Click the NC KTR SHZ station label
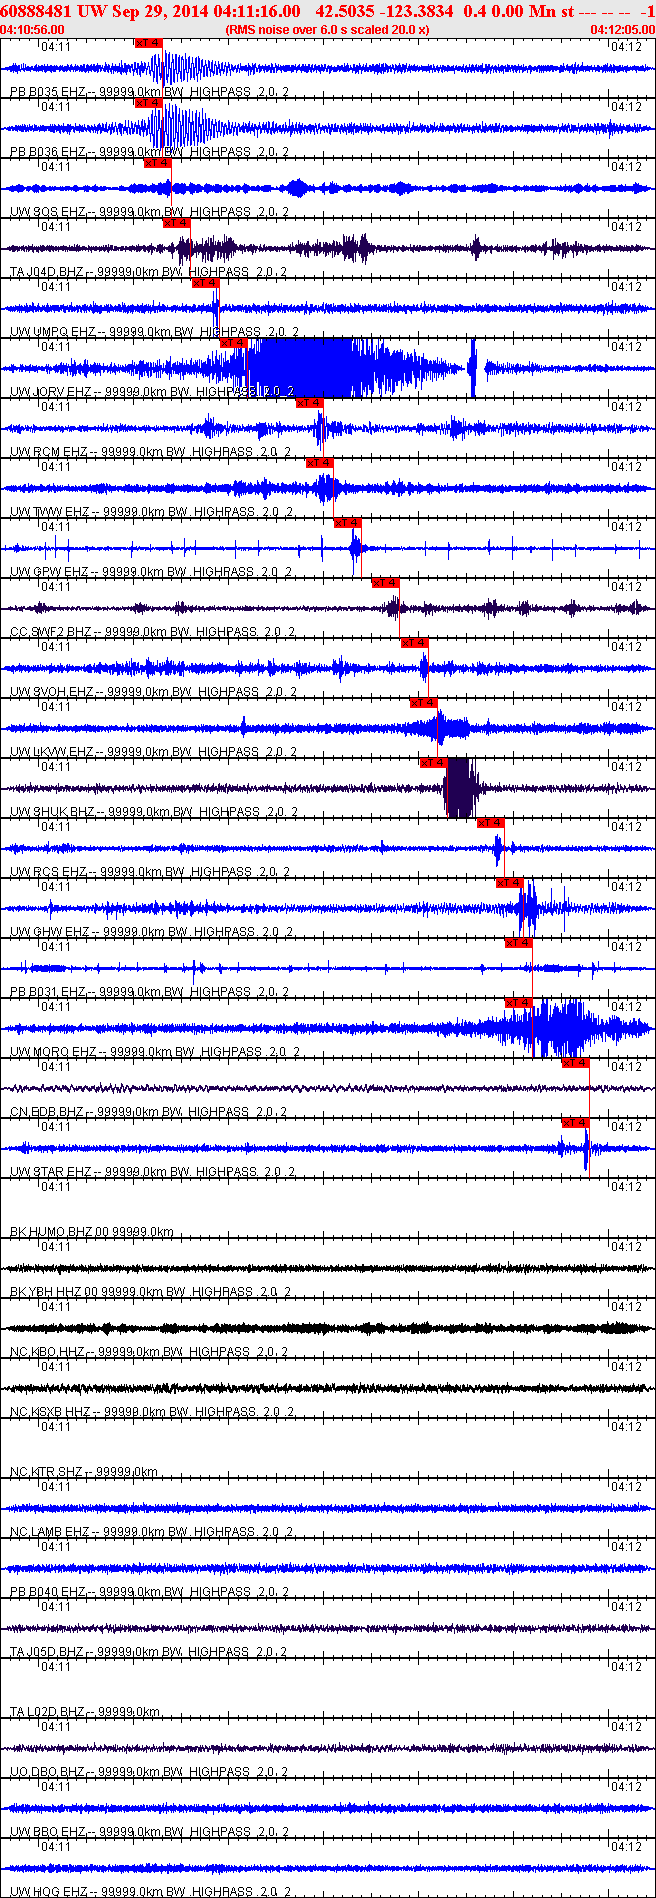This screenshot has width=656, height=1898. [x=84, y=1472]
